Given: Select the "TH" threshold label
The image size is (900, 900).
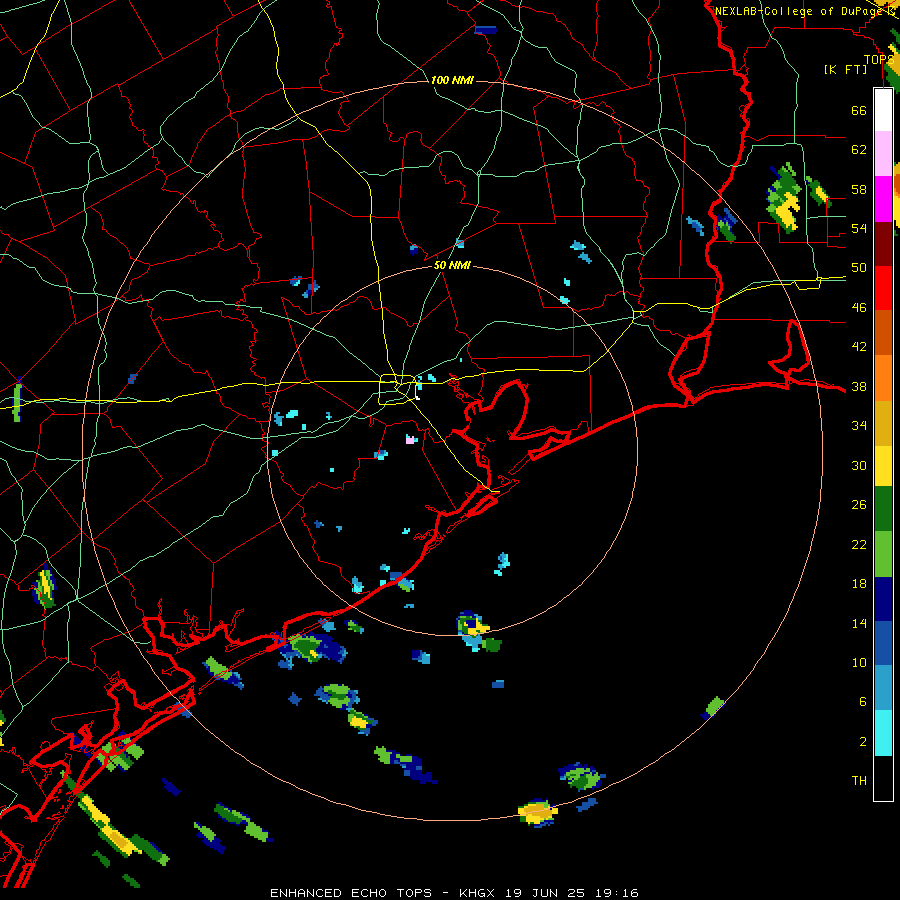Looking at the screenshot, I should tap(859, 781).
